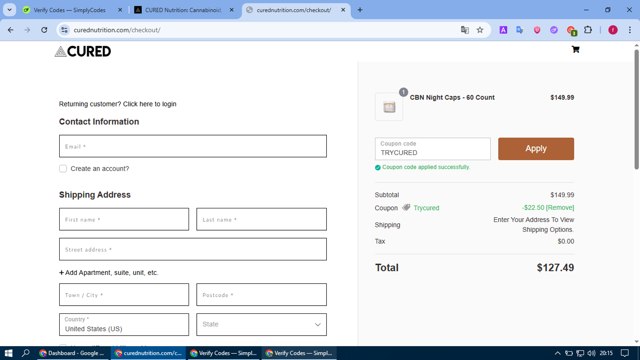Viewport: 640px width, 360px height.
Task: Click the CBN Night Caps - 60 Count title
Action: coord(452,98)
